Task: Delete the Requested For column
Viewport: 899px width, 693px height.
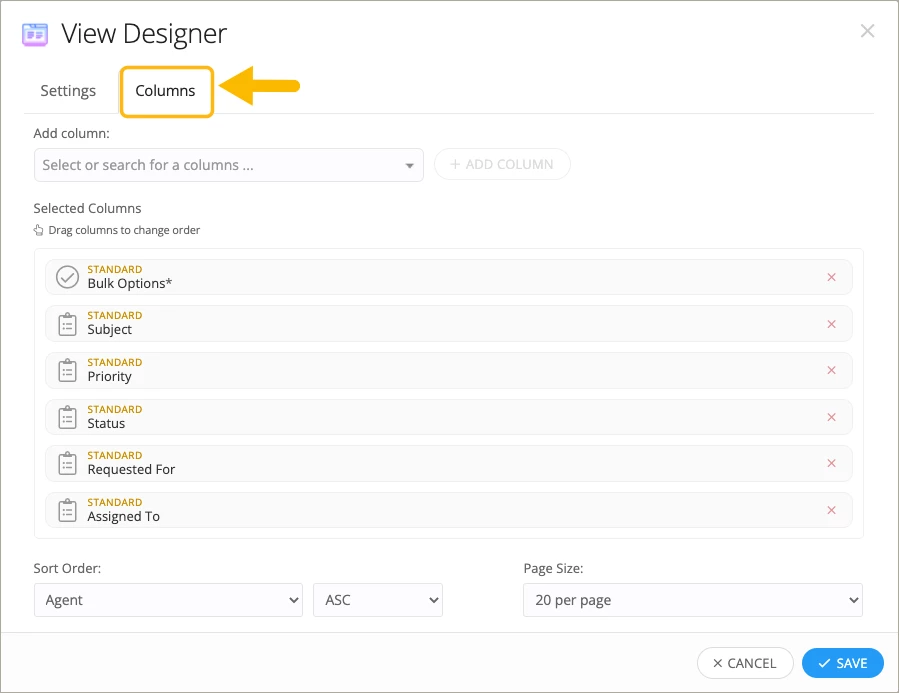Action: click(x=831, y=463)
